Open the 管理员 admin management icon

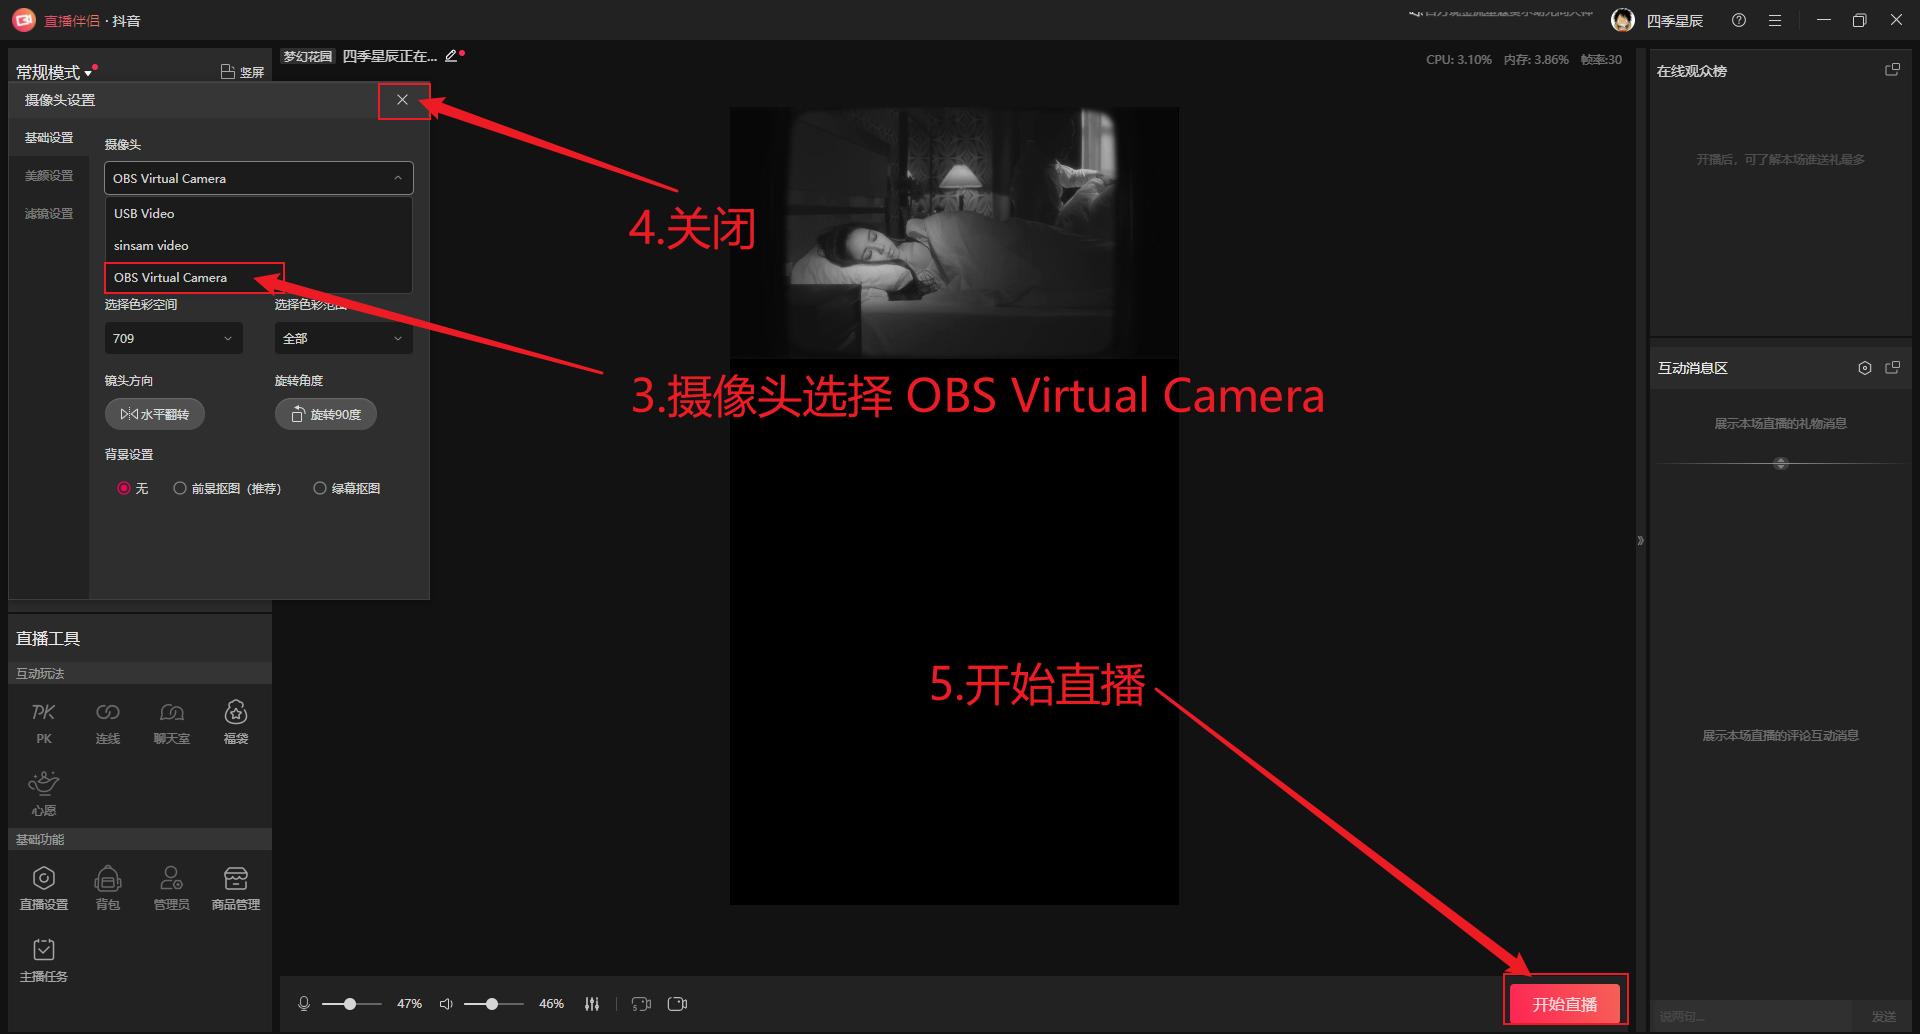coord(171,885)
